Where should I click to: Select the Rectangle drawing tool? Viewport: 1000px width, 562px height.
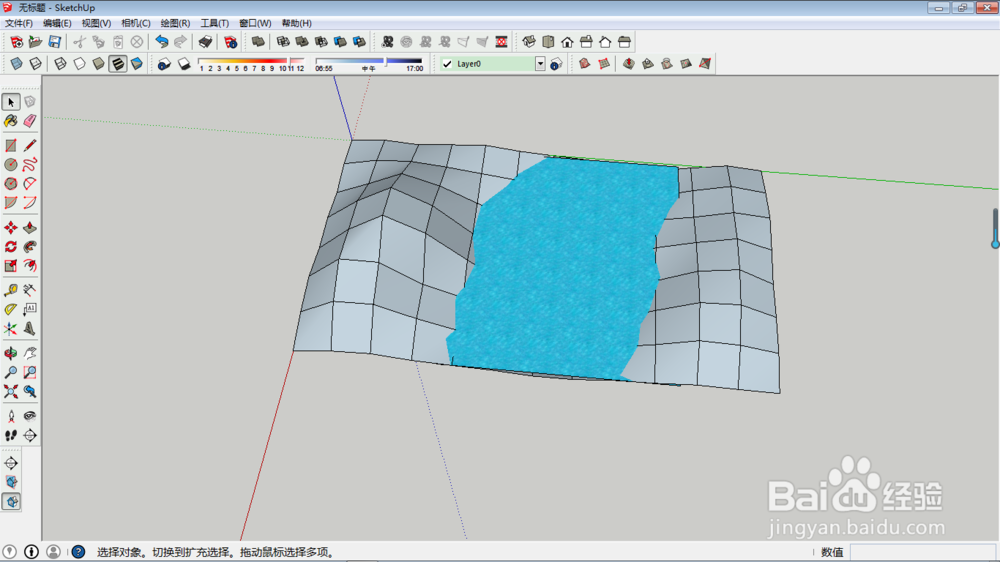(11, 145)
